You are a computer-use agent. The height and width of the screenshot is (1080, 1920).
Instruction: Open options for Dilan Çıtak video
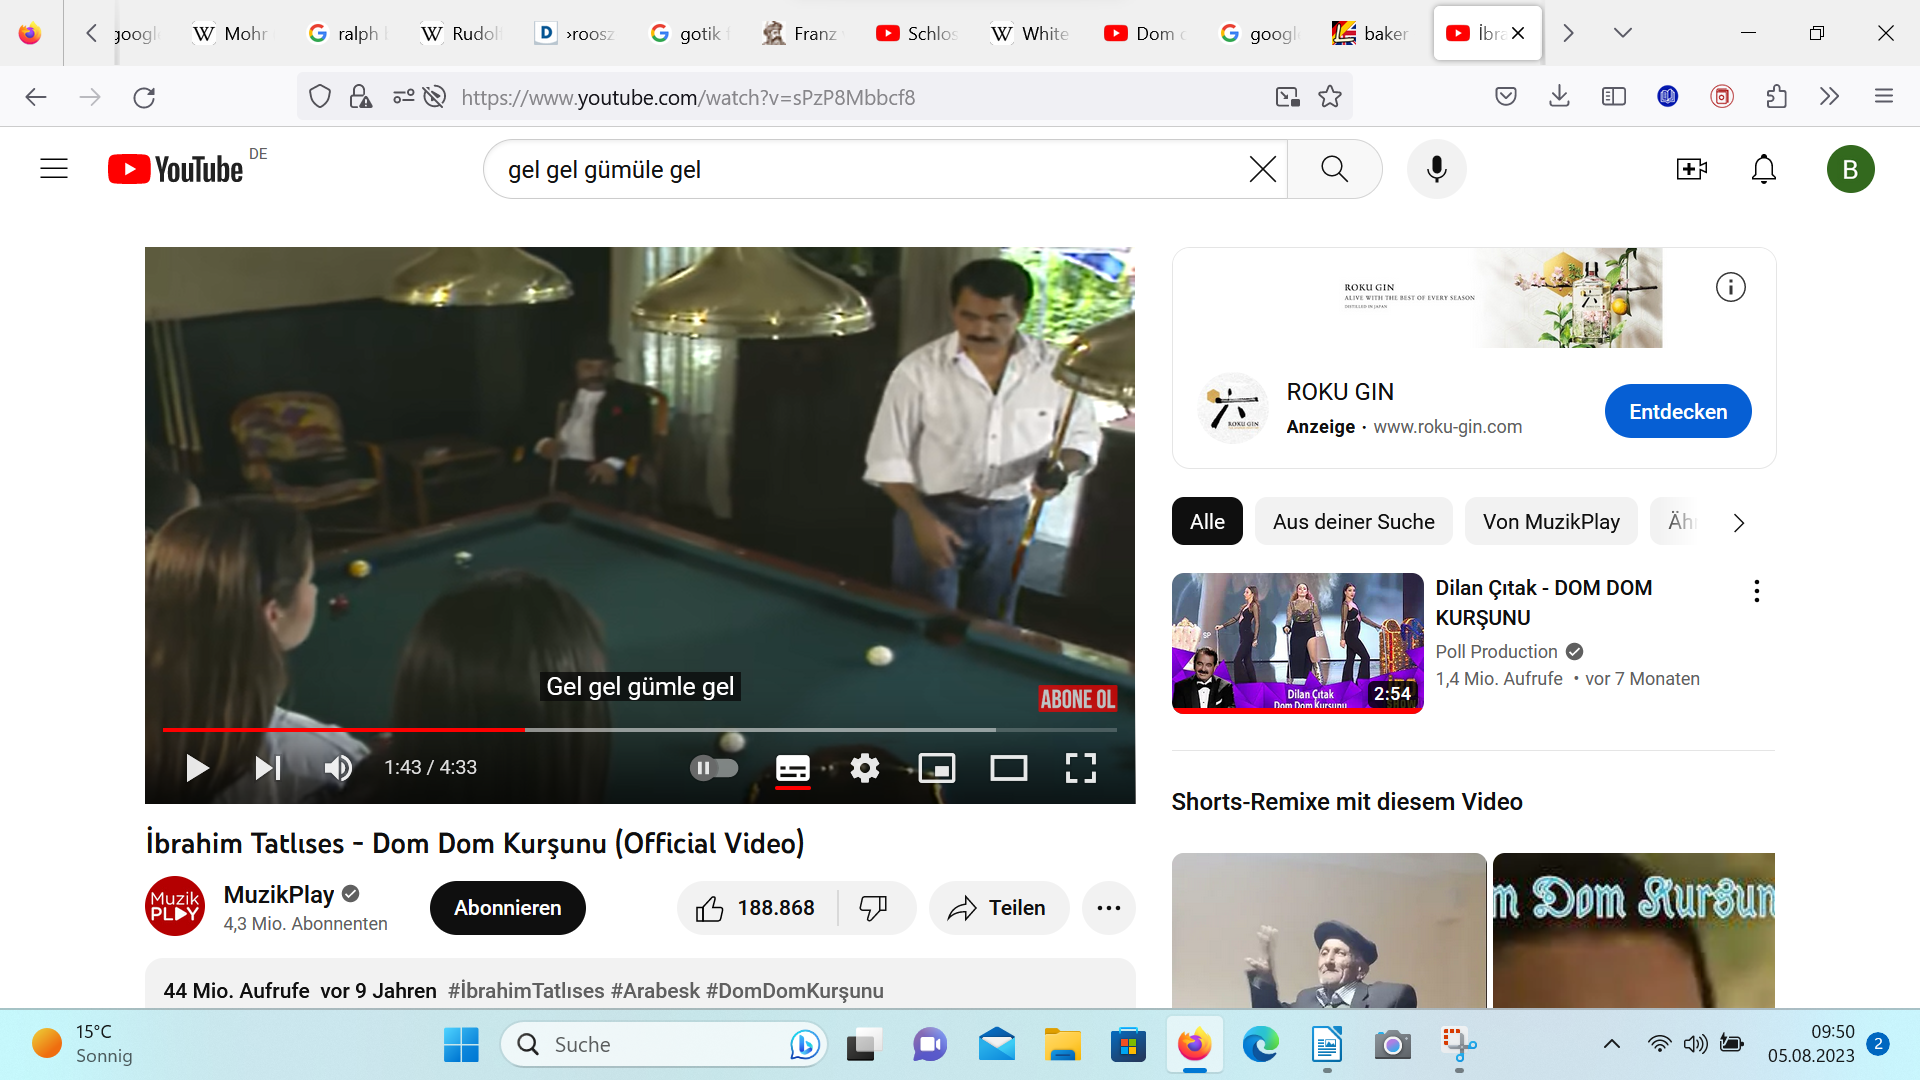1756,591
